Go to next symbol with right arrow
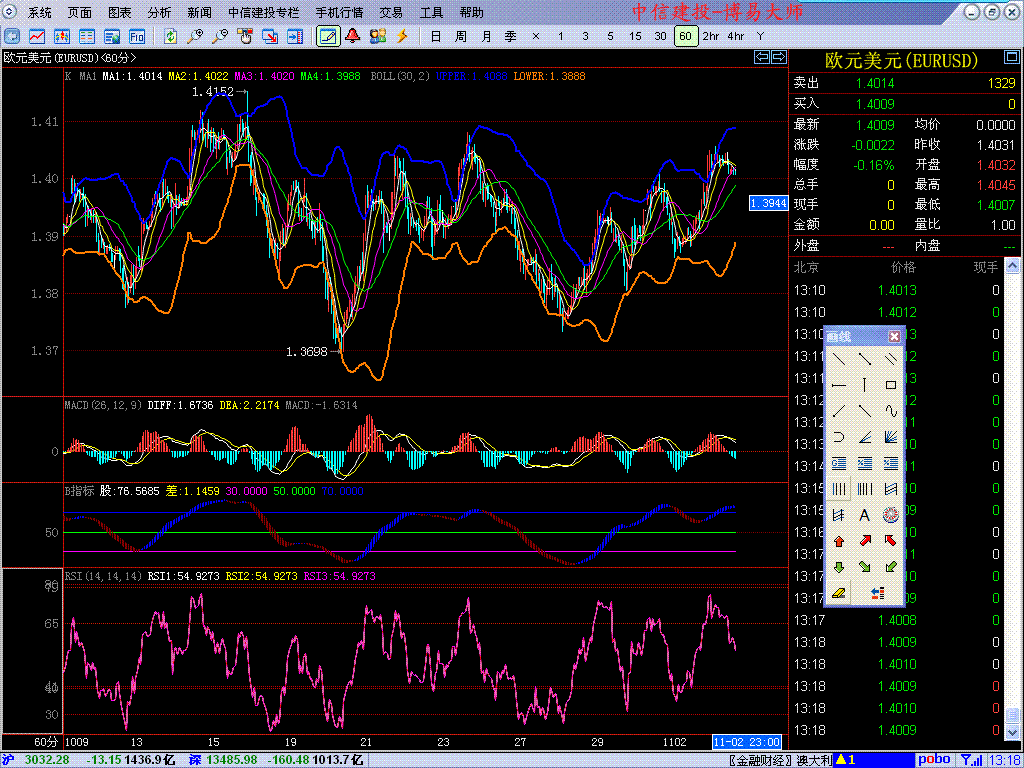 click(776, 58)
